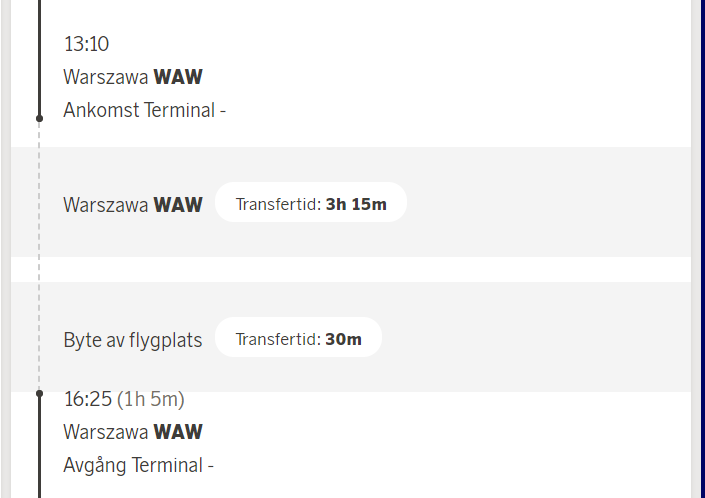705x498 pixels.
Task: Click the Byte av flygplats label
Action: pos(132,340)
